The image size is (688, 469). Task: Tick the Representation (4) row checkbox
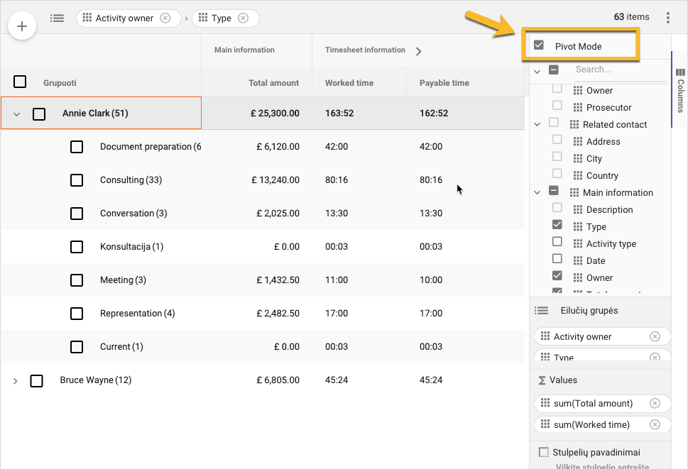coord(77,313)
